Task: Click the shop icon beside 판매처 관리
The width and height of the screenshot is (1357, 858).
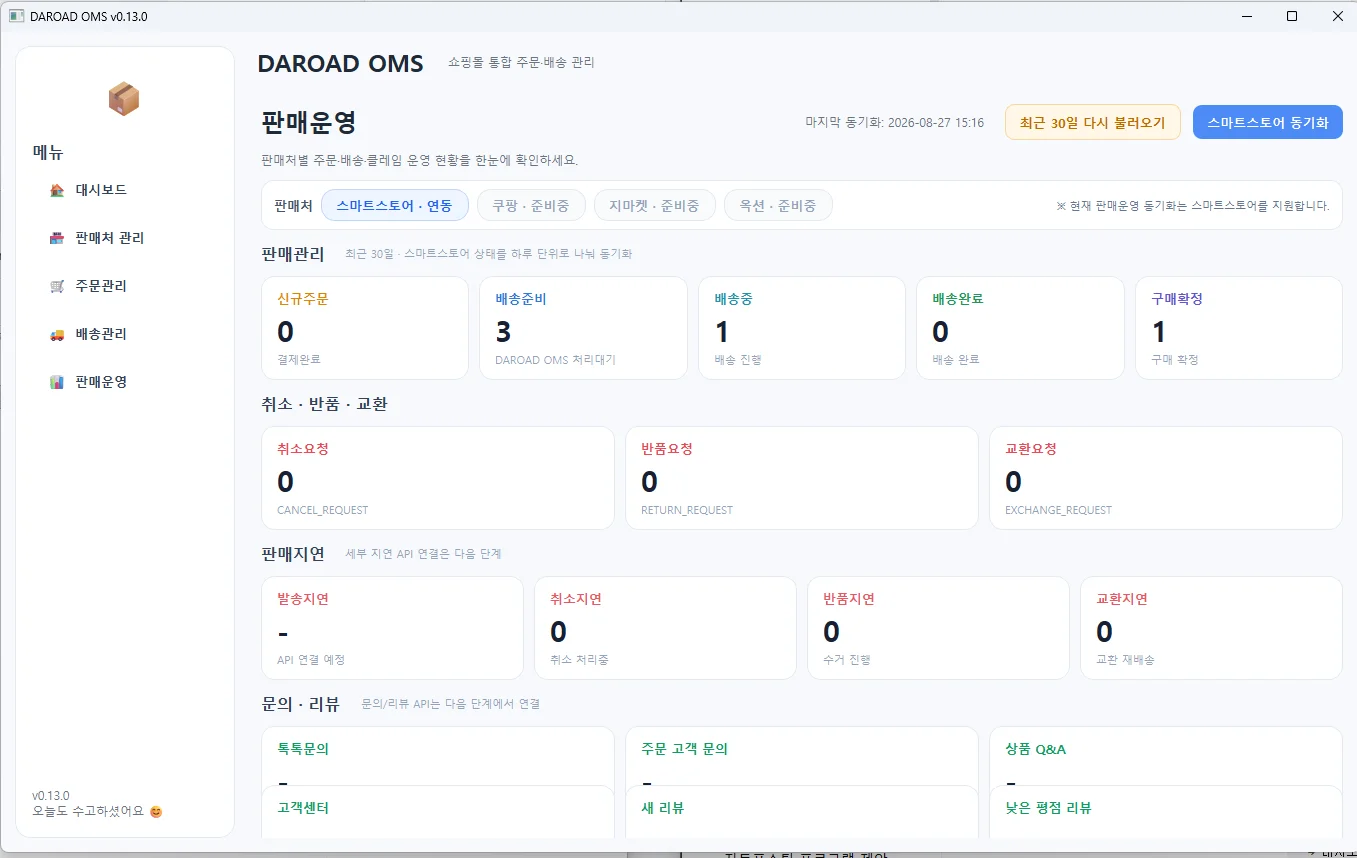Action: pos(57,238)
